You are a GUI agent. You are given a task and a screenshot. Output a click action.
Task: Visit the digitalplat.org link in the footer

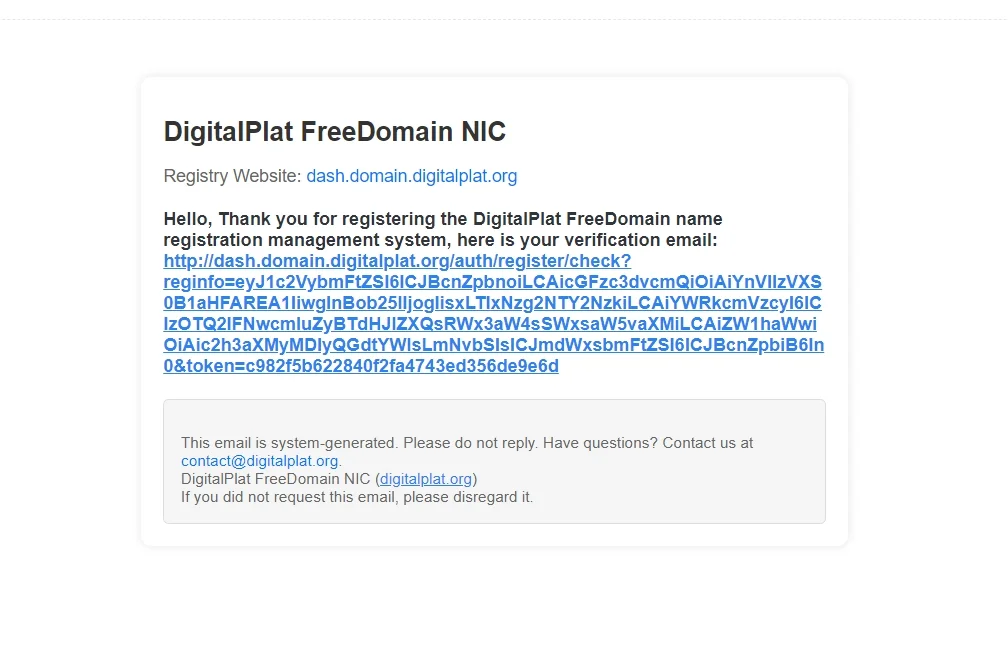(x=426, y=479)
